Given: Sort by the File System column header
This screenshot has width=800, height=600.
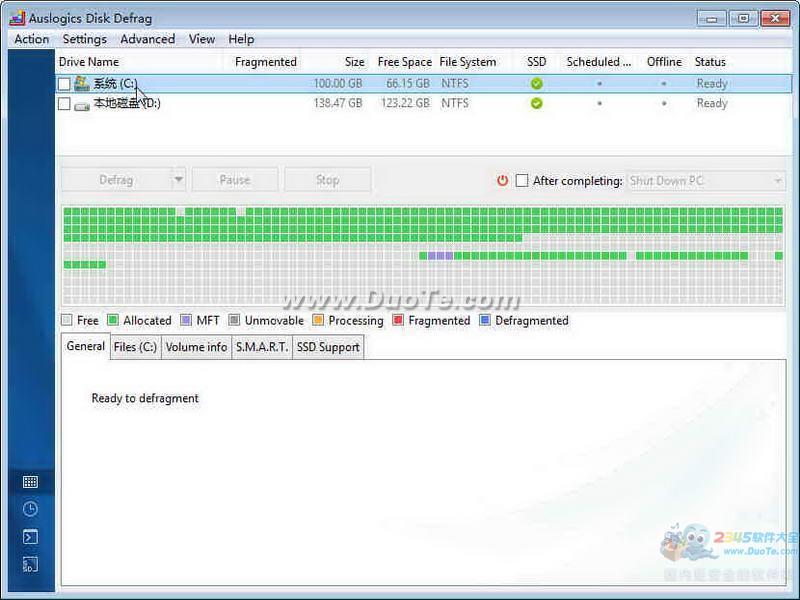Looking at the screenshot, I should click(467, 62).
